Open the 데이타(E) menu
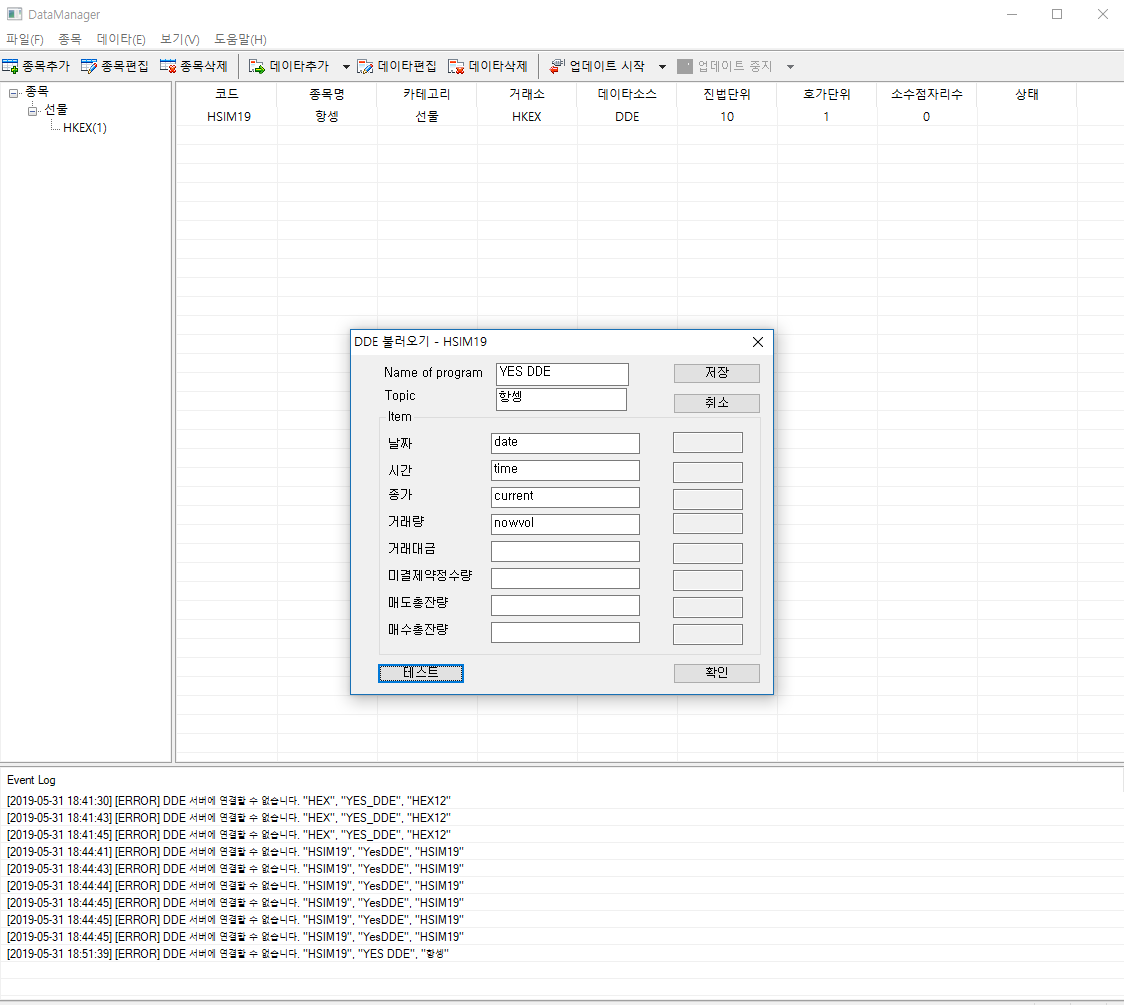 point(121,39)
